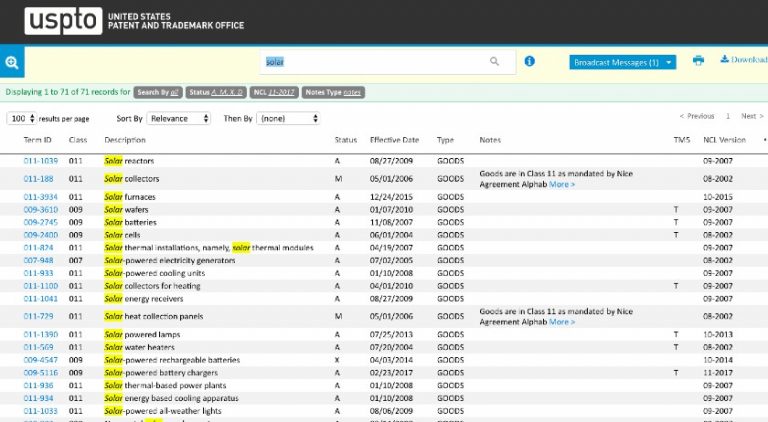This screenshot has height=422, width=768.
Task: Open Term ID 011-1039 link
Action: (x=40, y=160)
